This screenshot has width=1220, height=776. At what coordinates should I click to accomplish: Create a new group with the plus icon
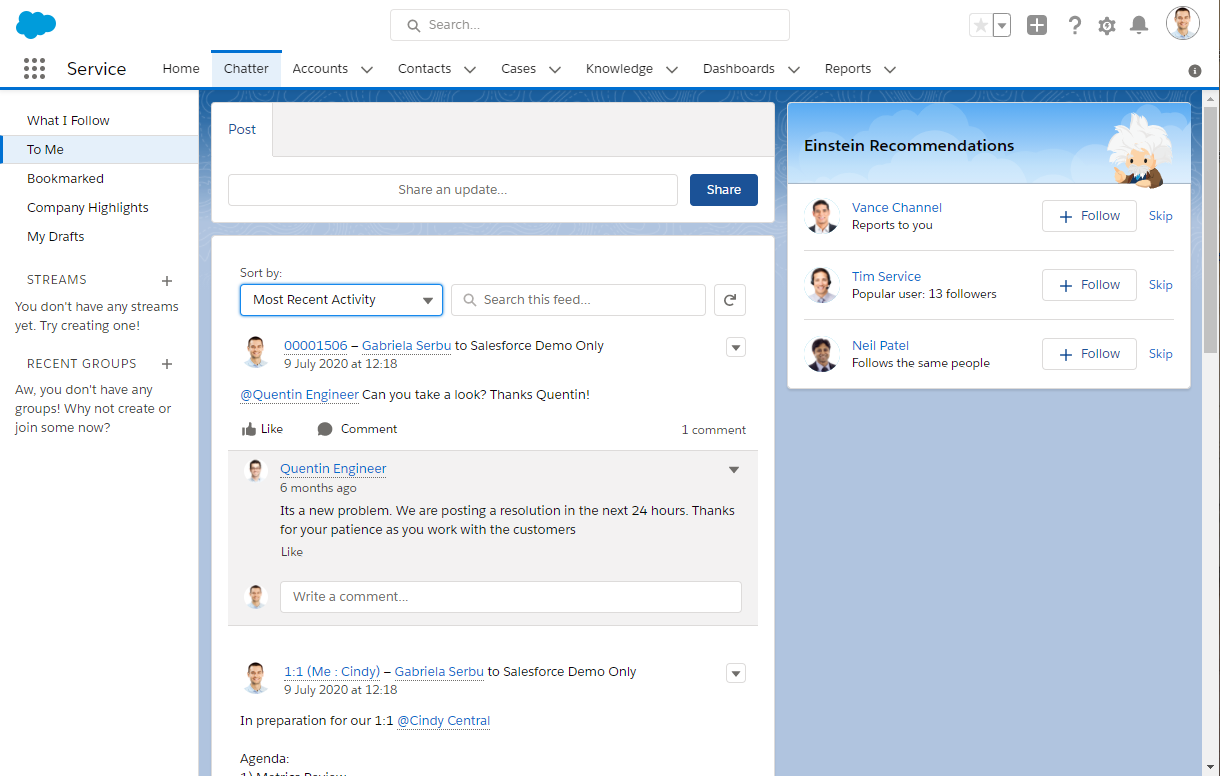click(x=166, y=364)
